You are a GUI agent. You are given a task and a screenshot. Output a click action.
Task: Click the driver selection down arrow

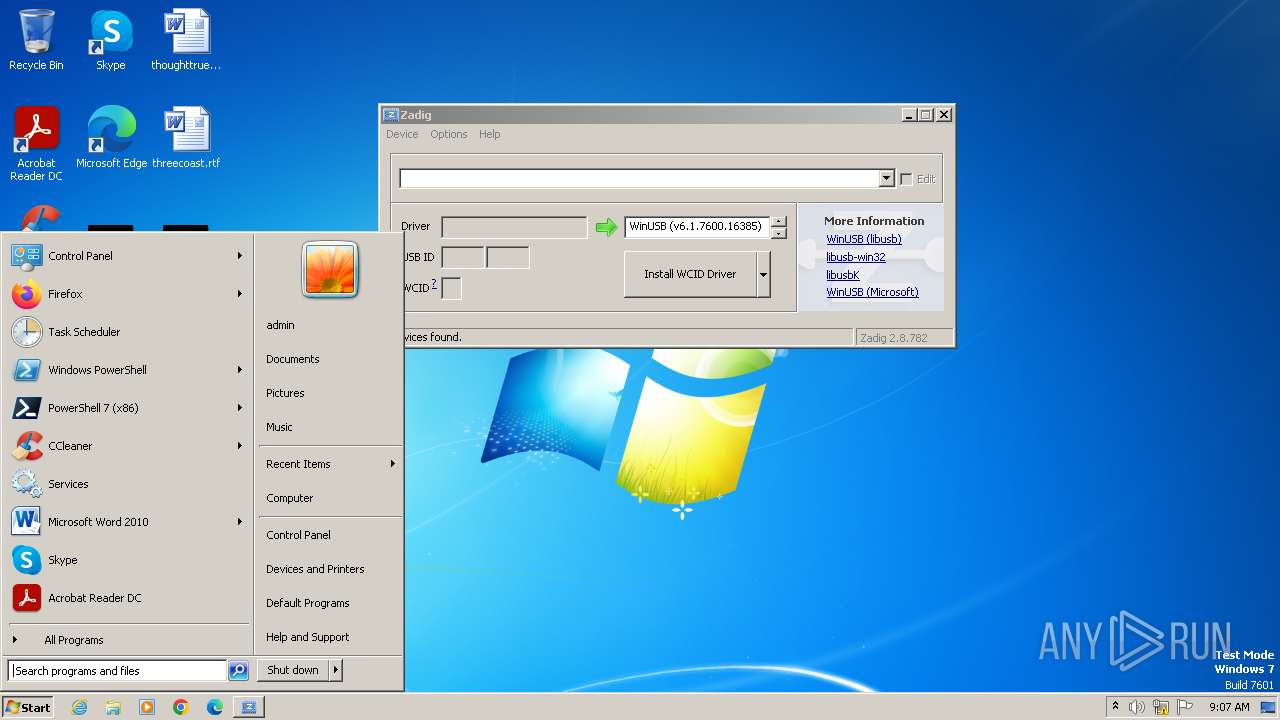[779, 233]
